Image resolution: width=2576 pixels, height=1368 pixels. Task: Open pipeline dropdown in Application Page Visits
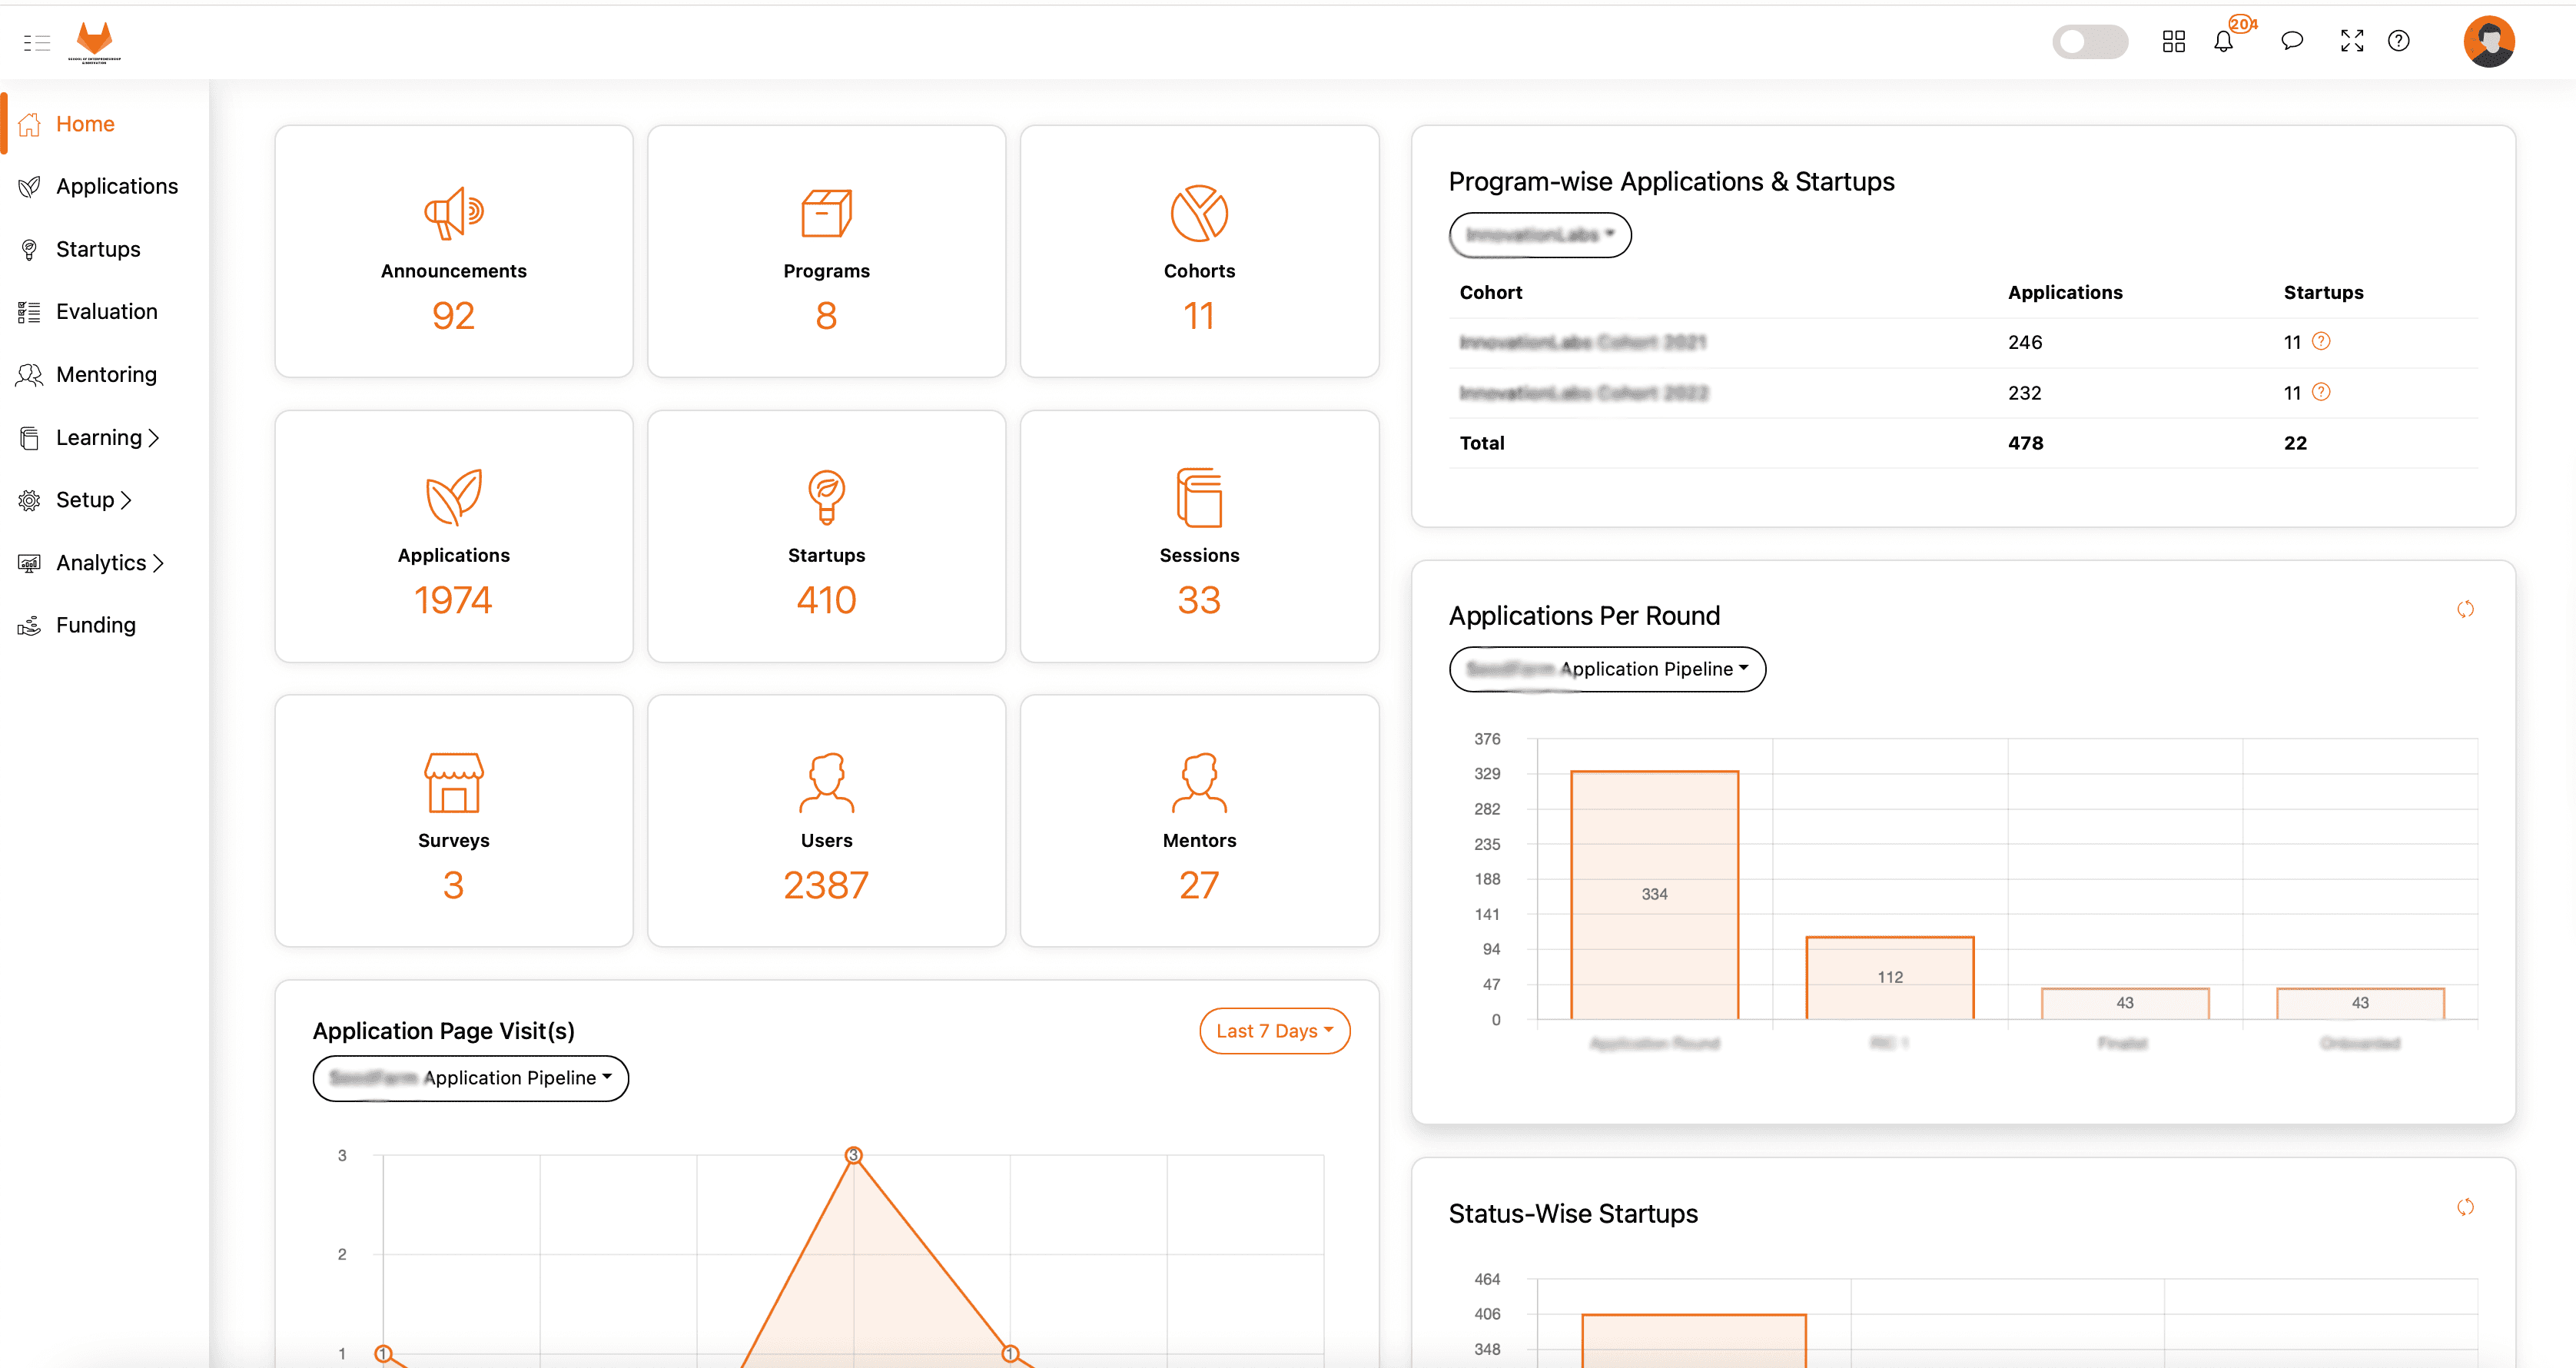coord(471,1078)
